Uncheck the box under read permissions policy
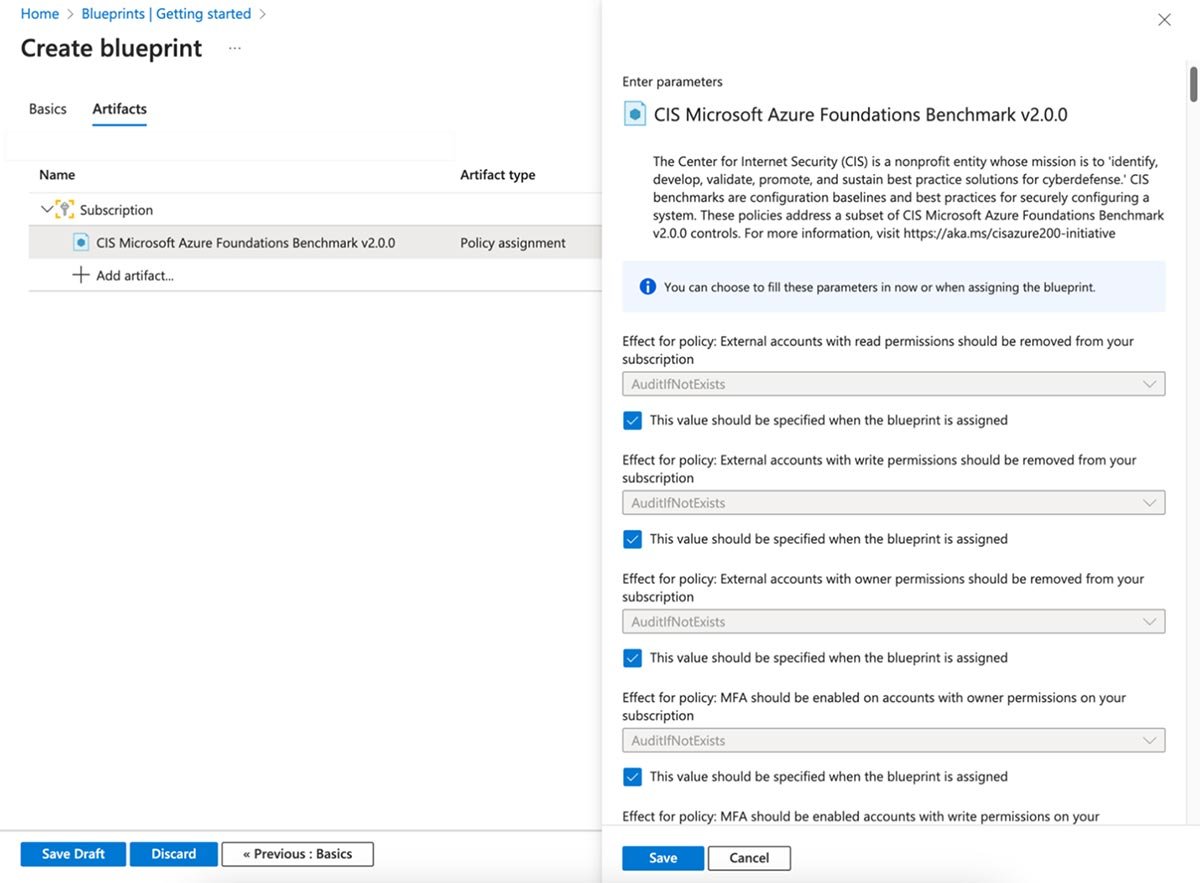 point(632,420)
